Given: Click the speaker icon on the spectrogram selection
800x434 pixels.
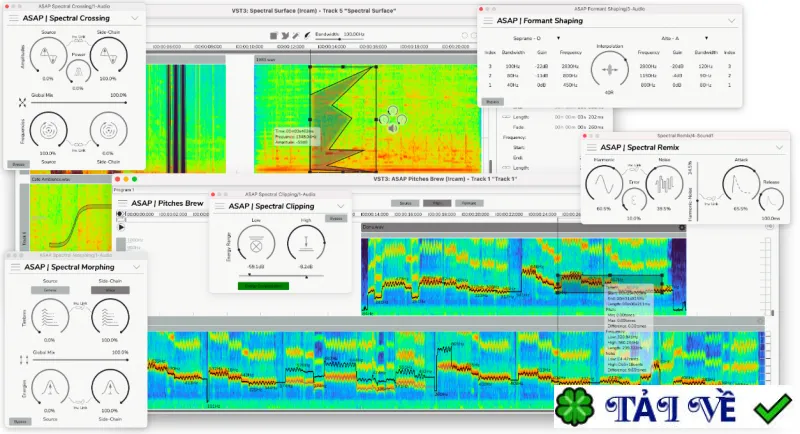Looking at the screenshot, I should (x=393, y=129).
